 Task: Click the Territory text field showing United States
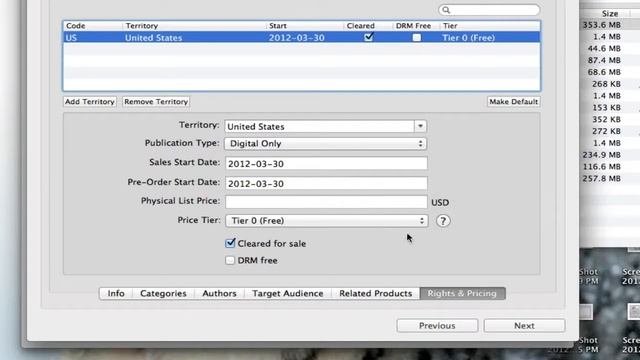coord(320,126)
